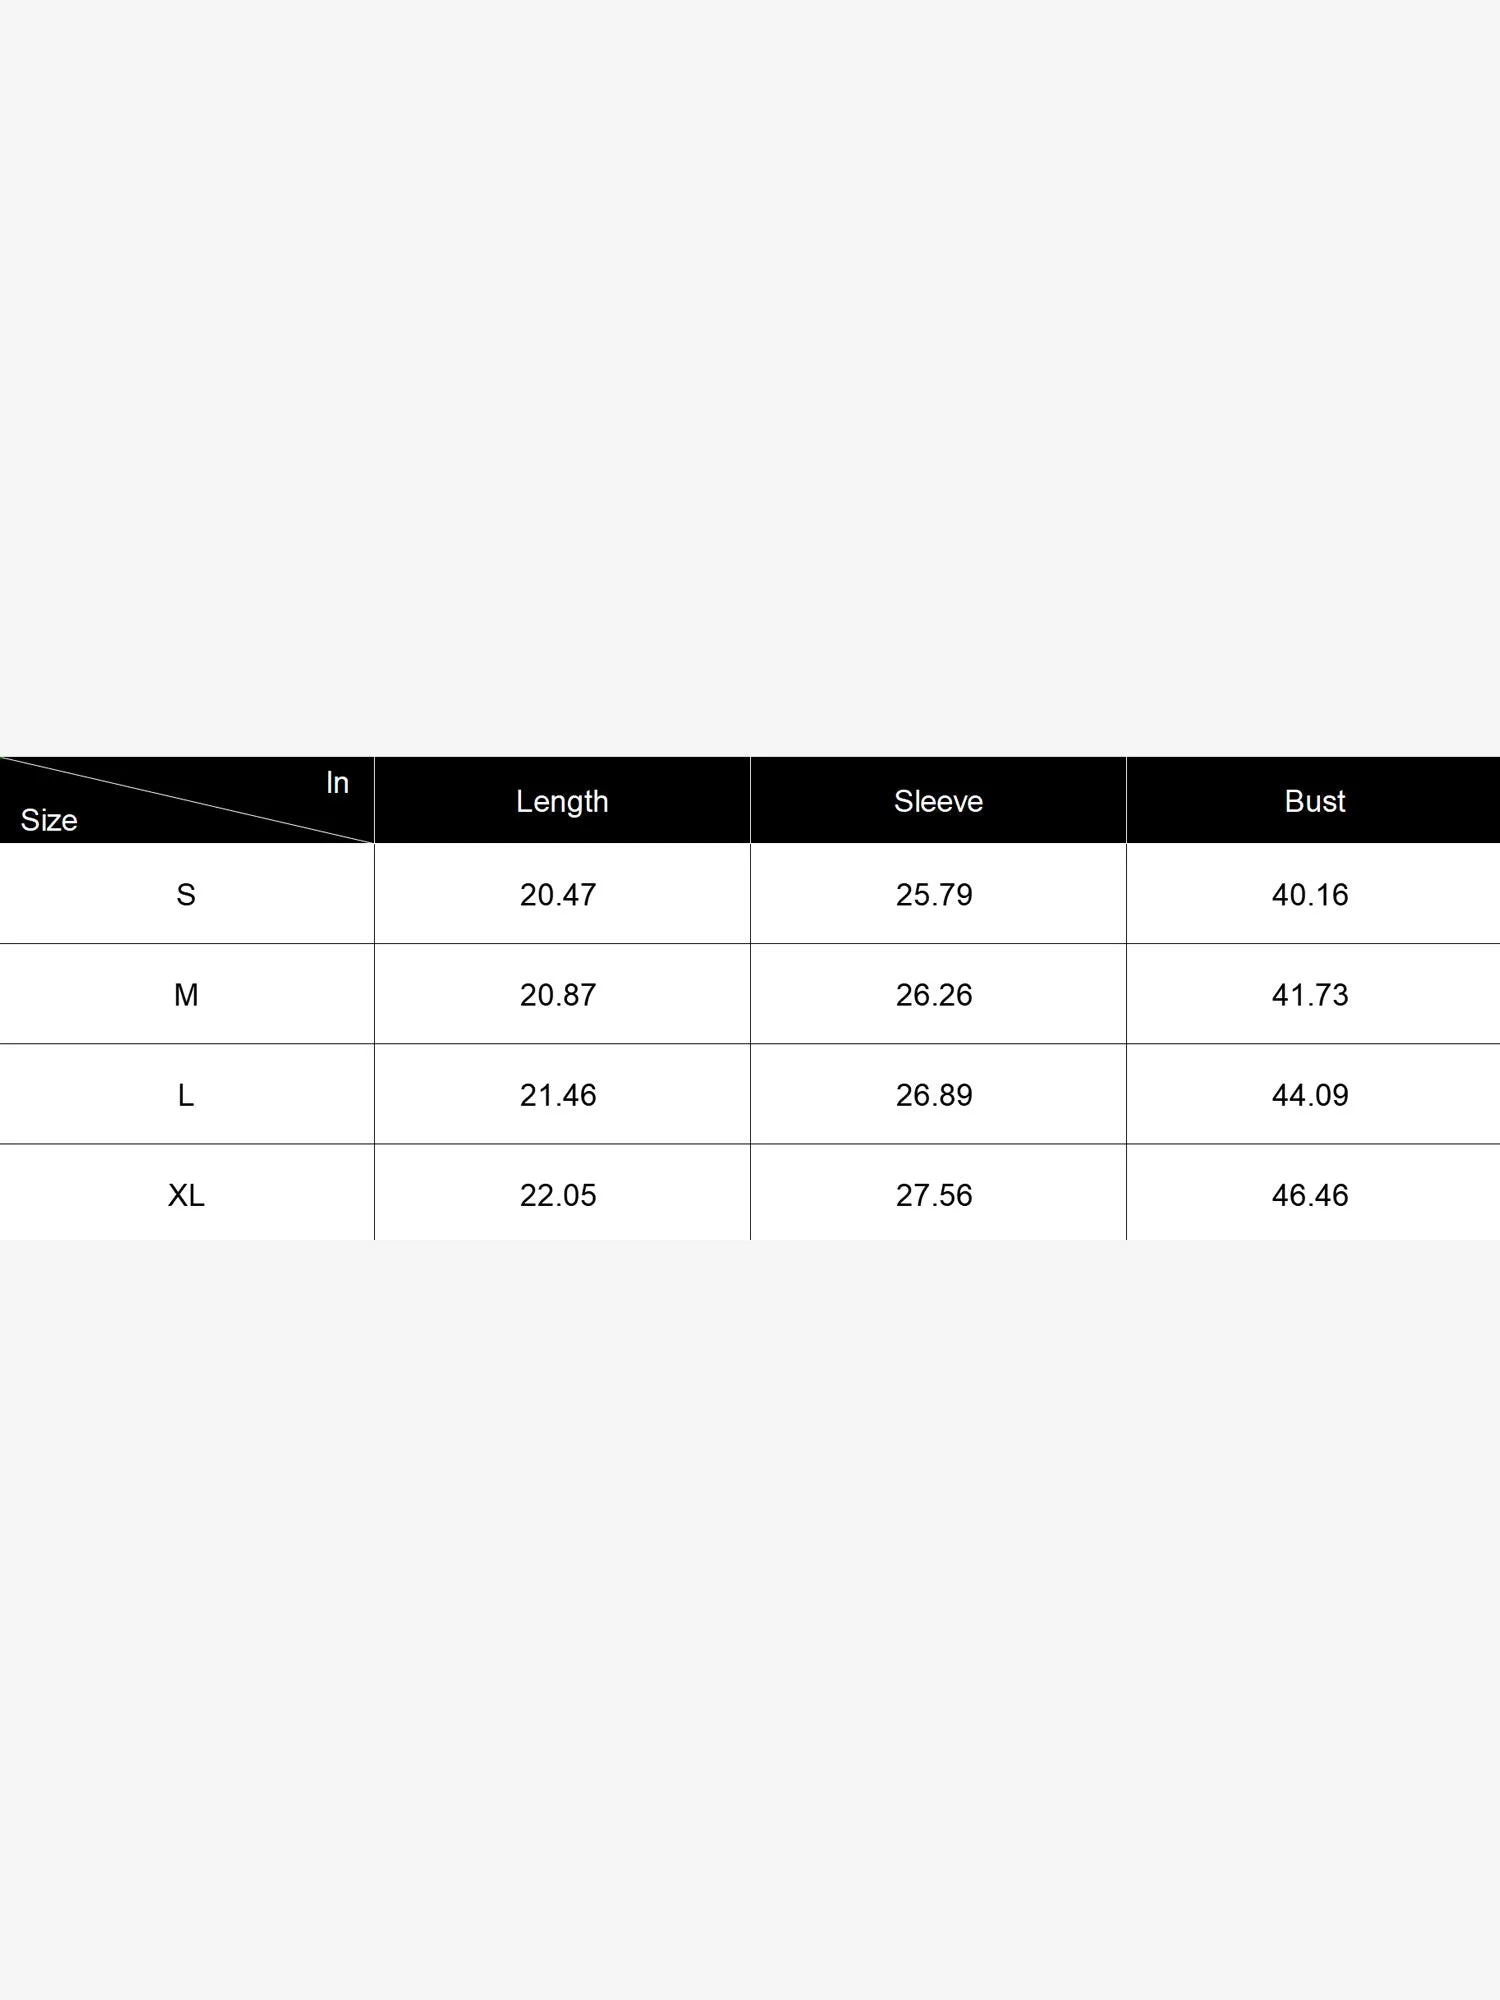Click the 44.09 bust value
This screenshot has width=1500, height=2000.
(1310, 1095)
